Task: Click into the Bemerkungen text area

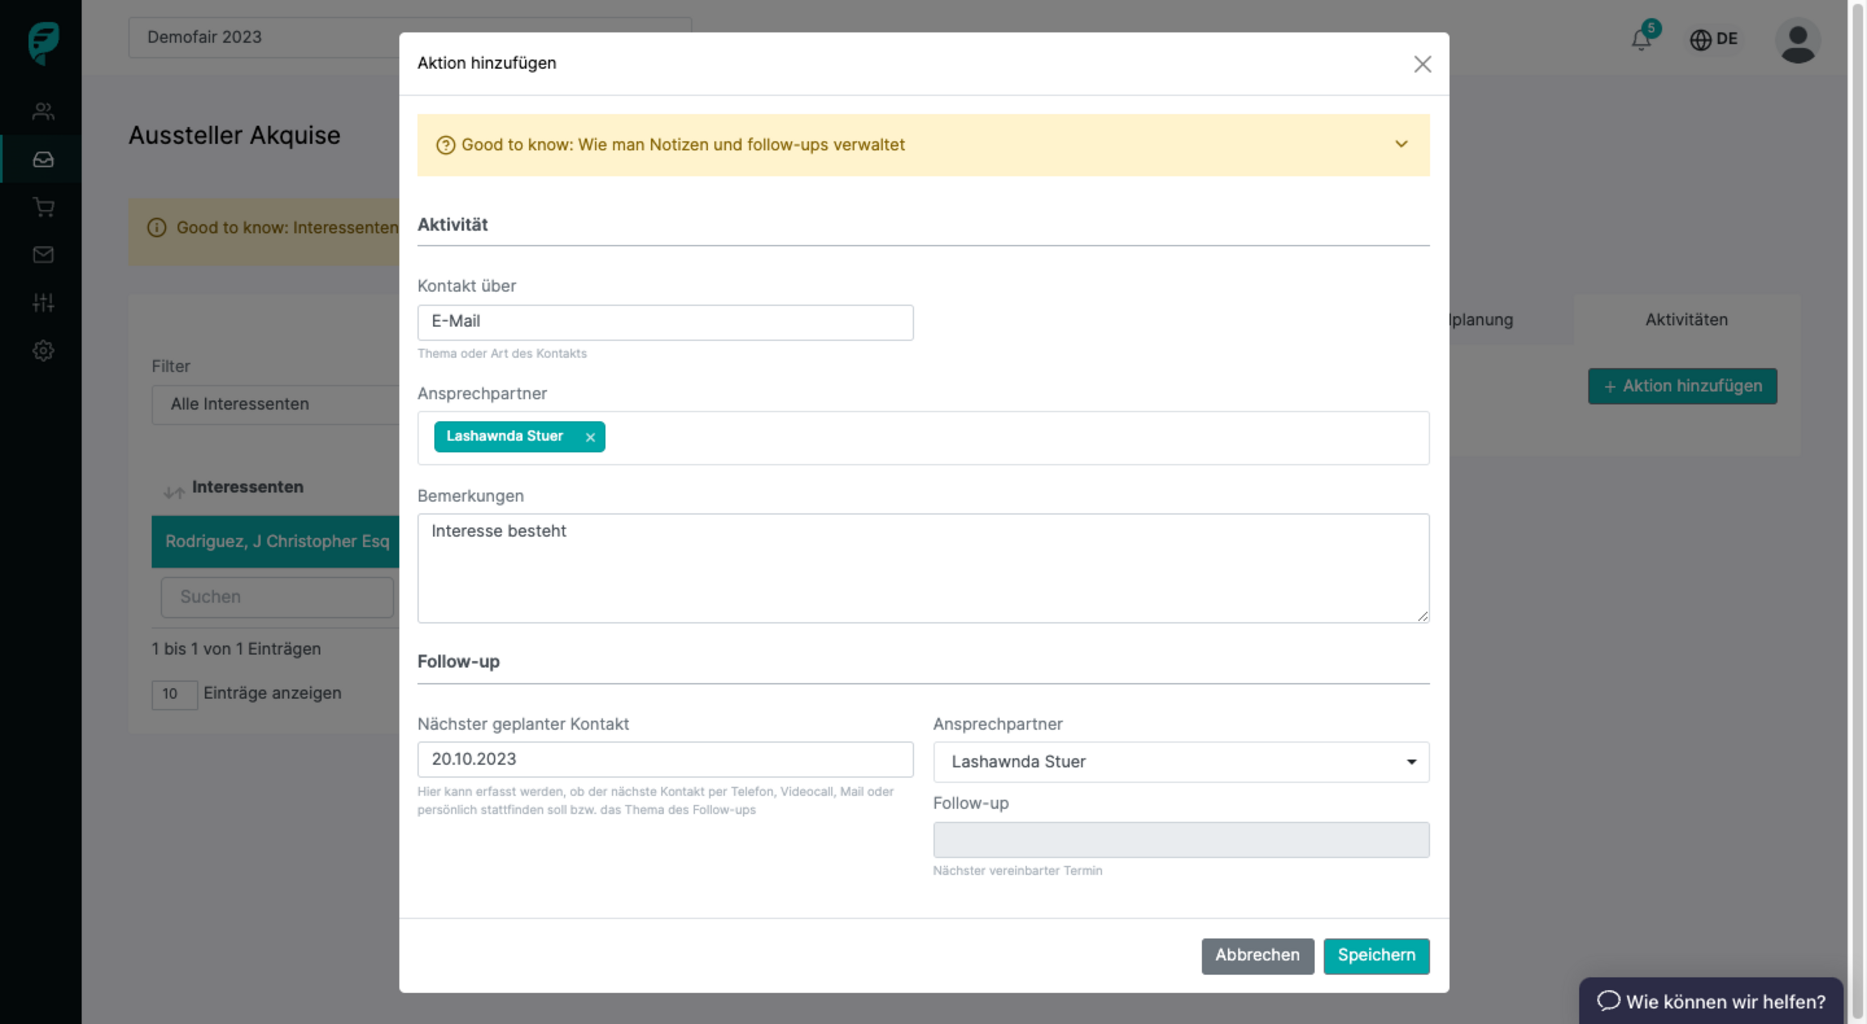Action: click(922, 568)
